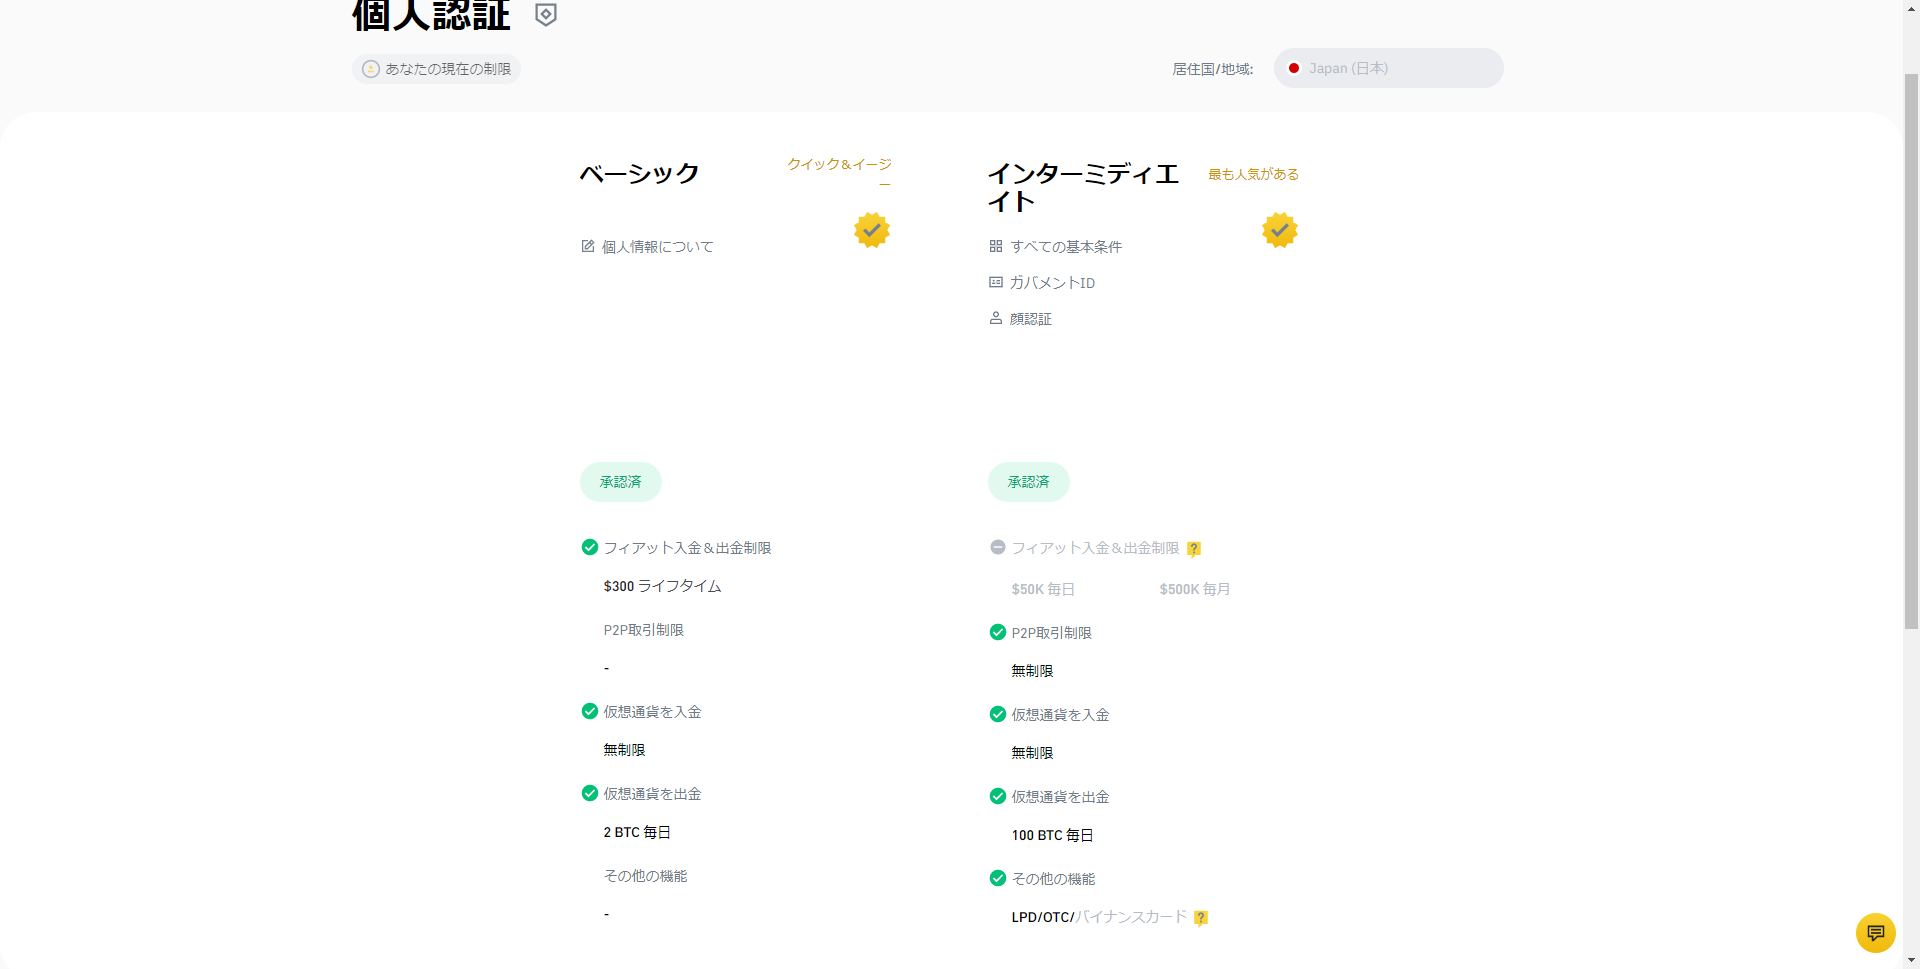The width and height of the screenshot is (1920, 969).
Task: Click the grid icon beside すべての基本条件
Action: (996, 246)
